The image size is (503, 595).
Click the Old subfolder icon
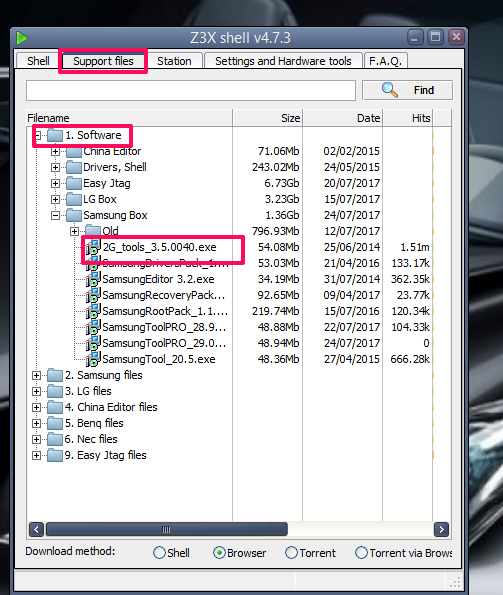[93, 231]
